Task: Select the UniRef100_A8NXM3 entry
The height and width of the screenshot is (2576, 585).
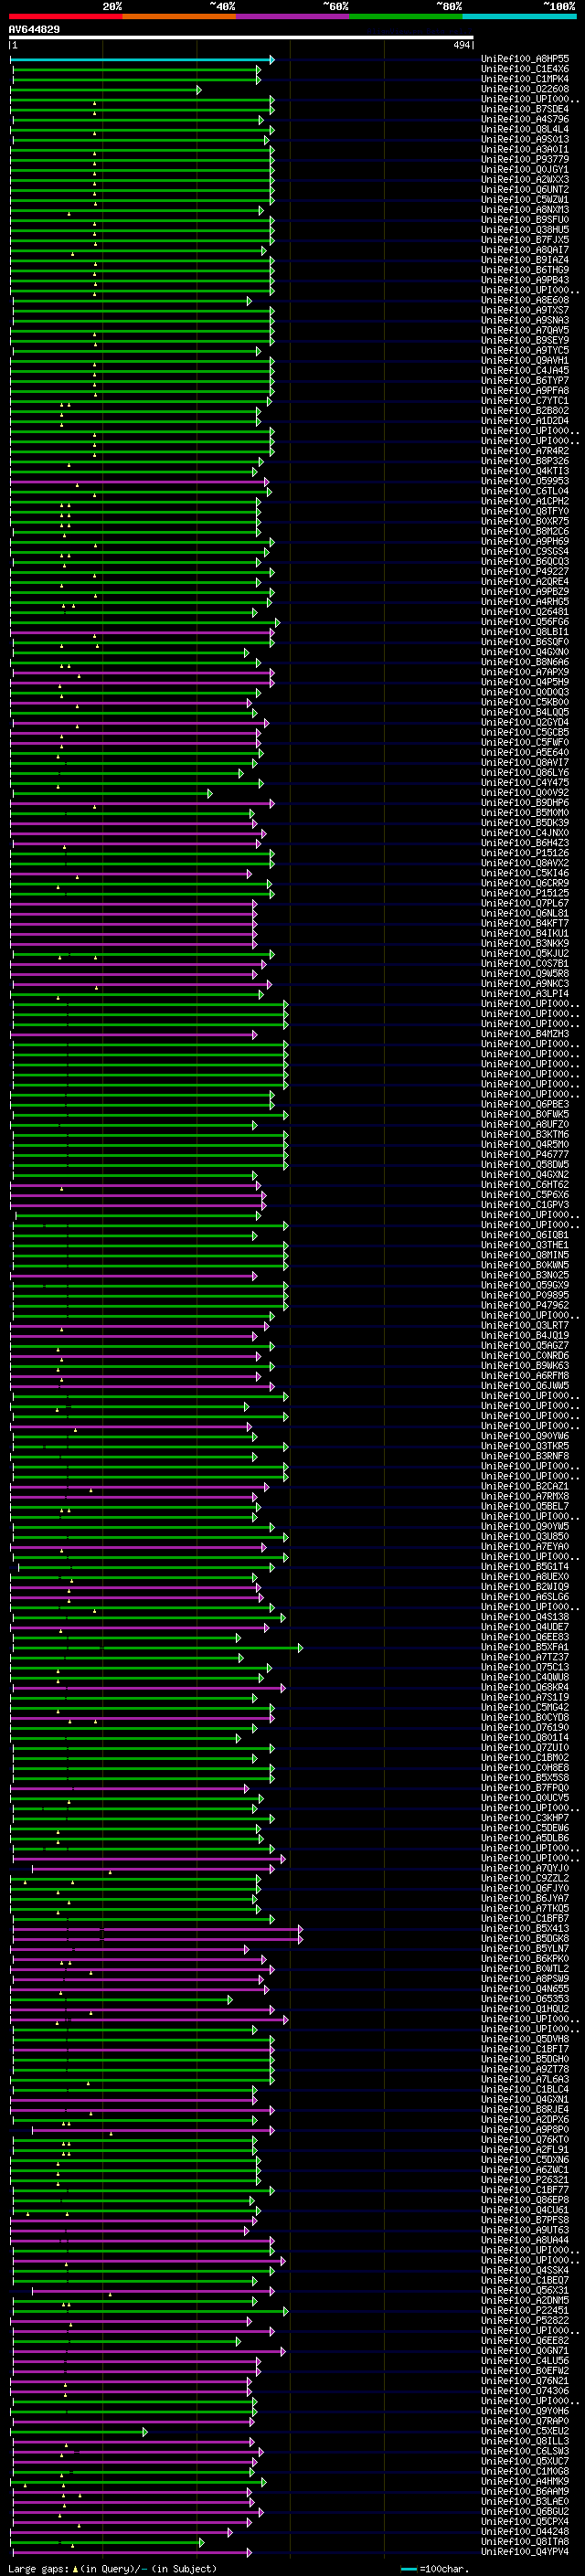Action: [525, 210]
